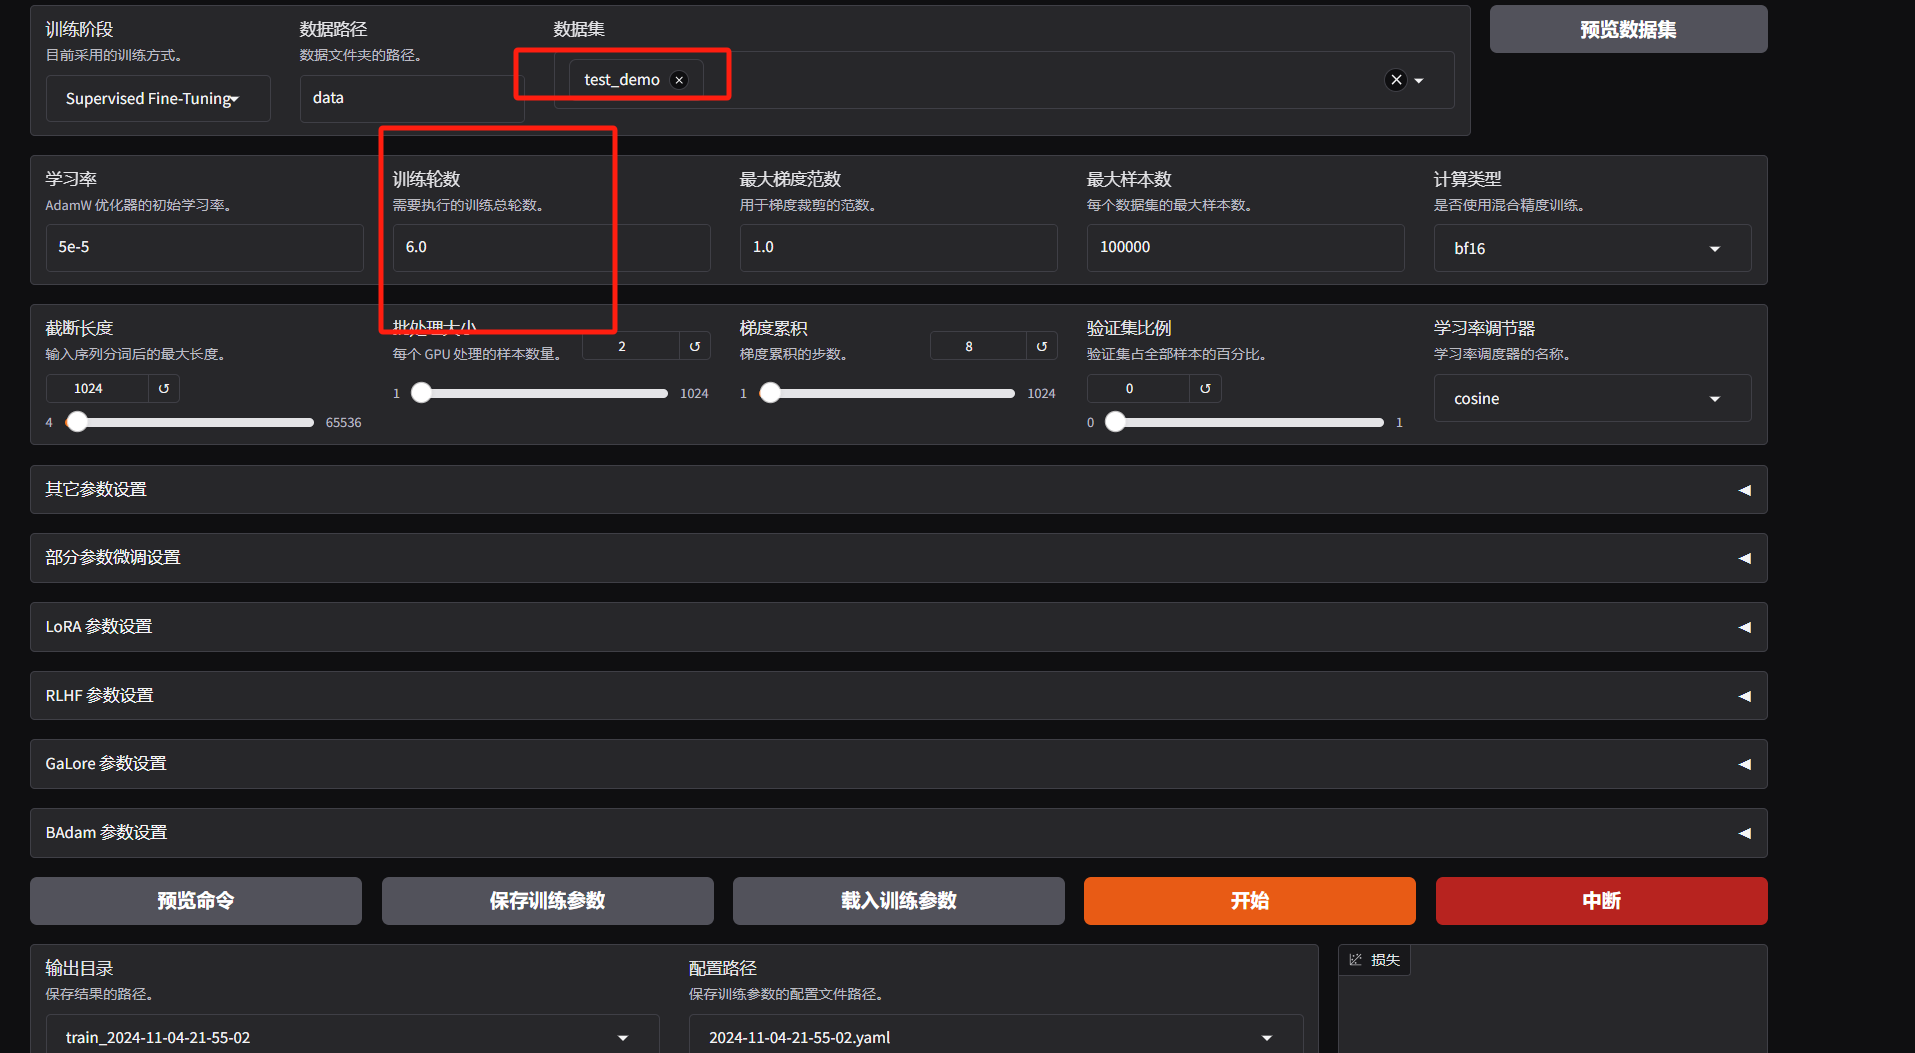Screen dimensions: 1915x1053
Task: Open the dataset dropdown arrow
Action: [1419, 81]
